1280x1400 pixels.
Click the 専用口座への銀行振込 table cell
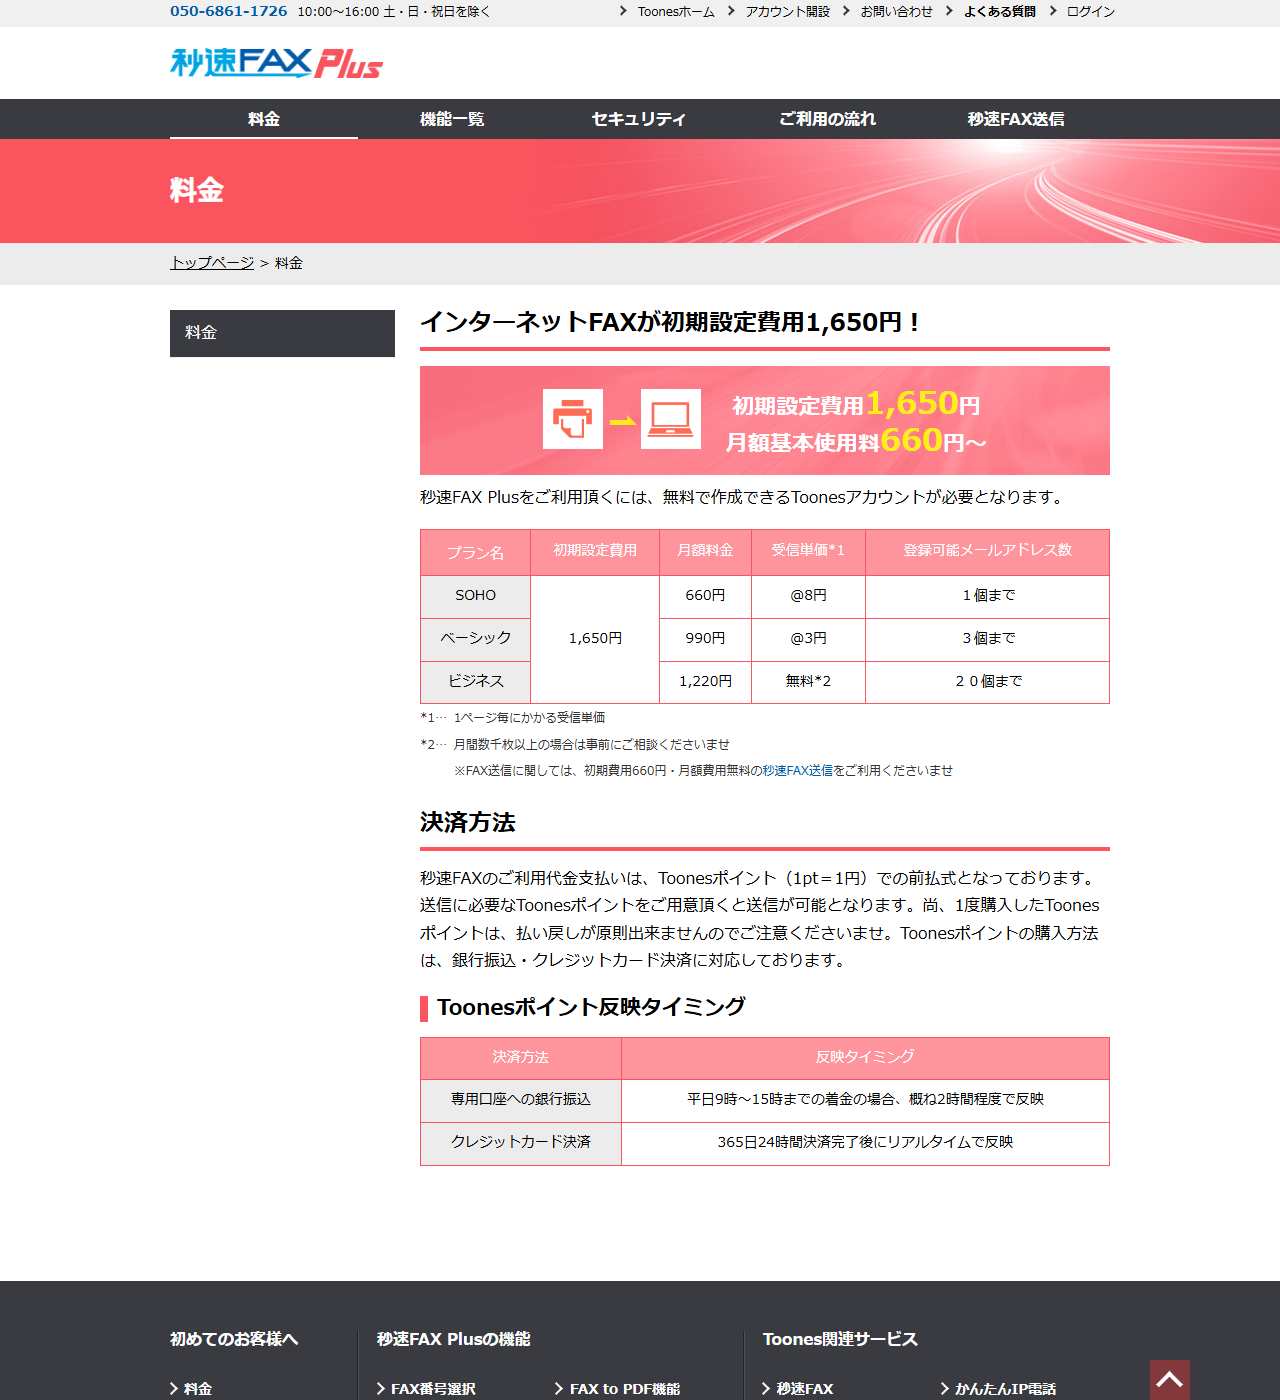tap(521, 1100)
